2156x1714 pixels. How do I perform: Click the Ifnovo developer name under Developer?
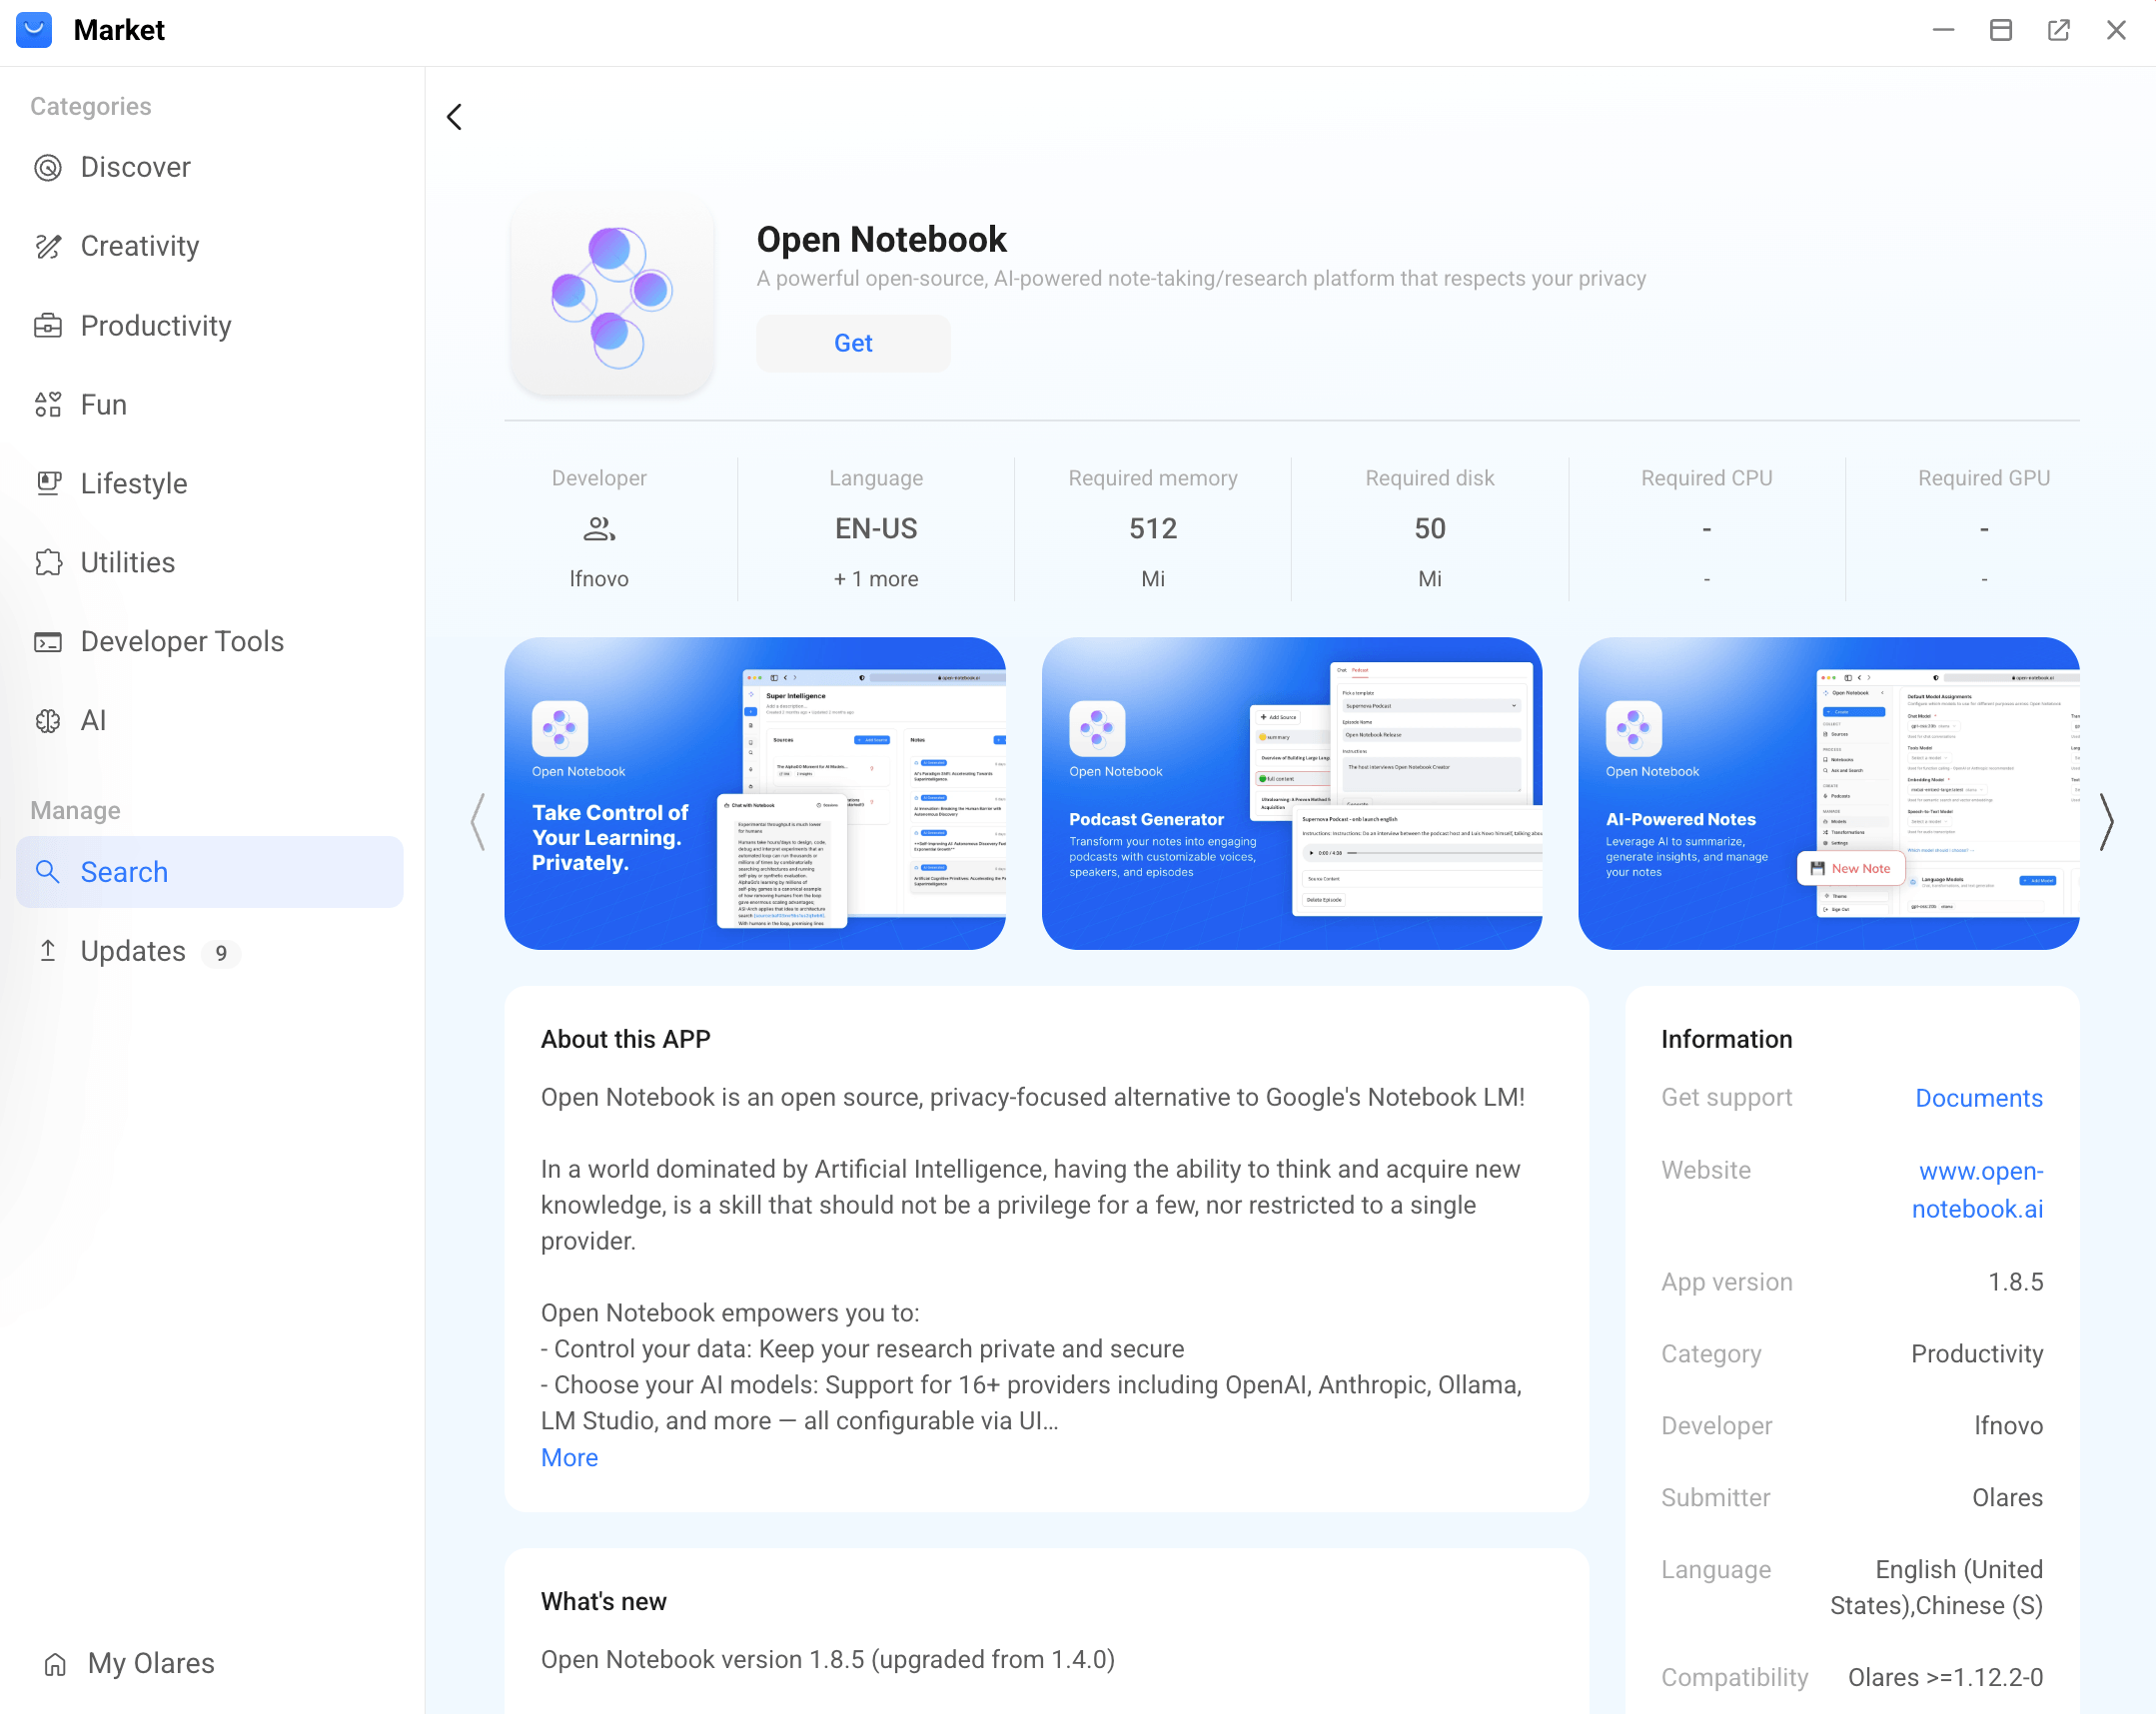[x=599, y=579]
